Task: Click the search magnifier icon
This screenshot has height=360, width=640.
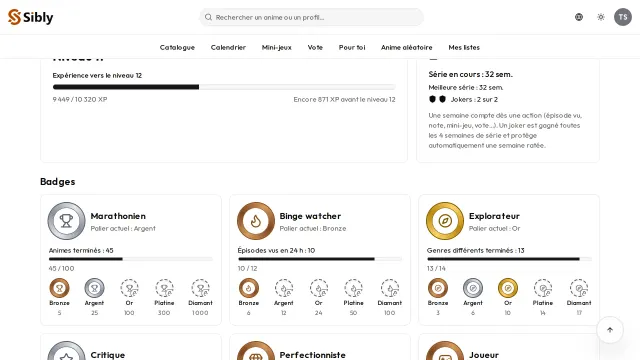Action: (208, 17)
